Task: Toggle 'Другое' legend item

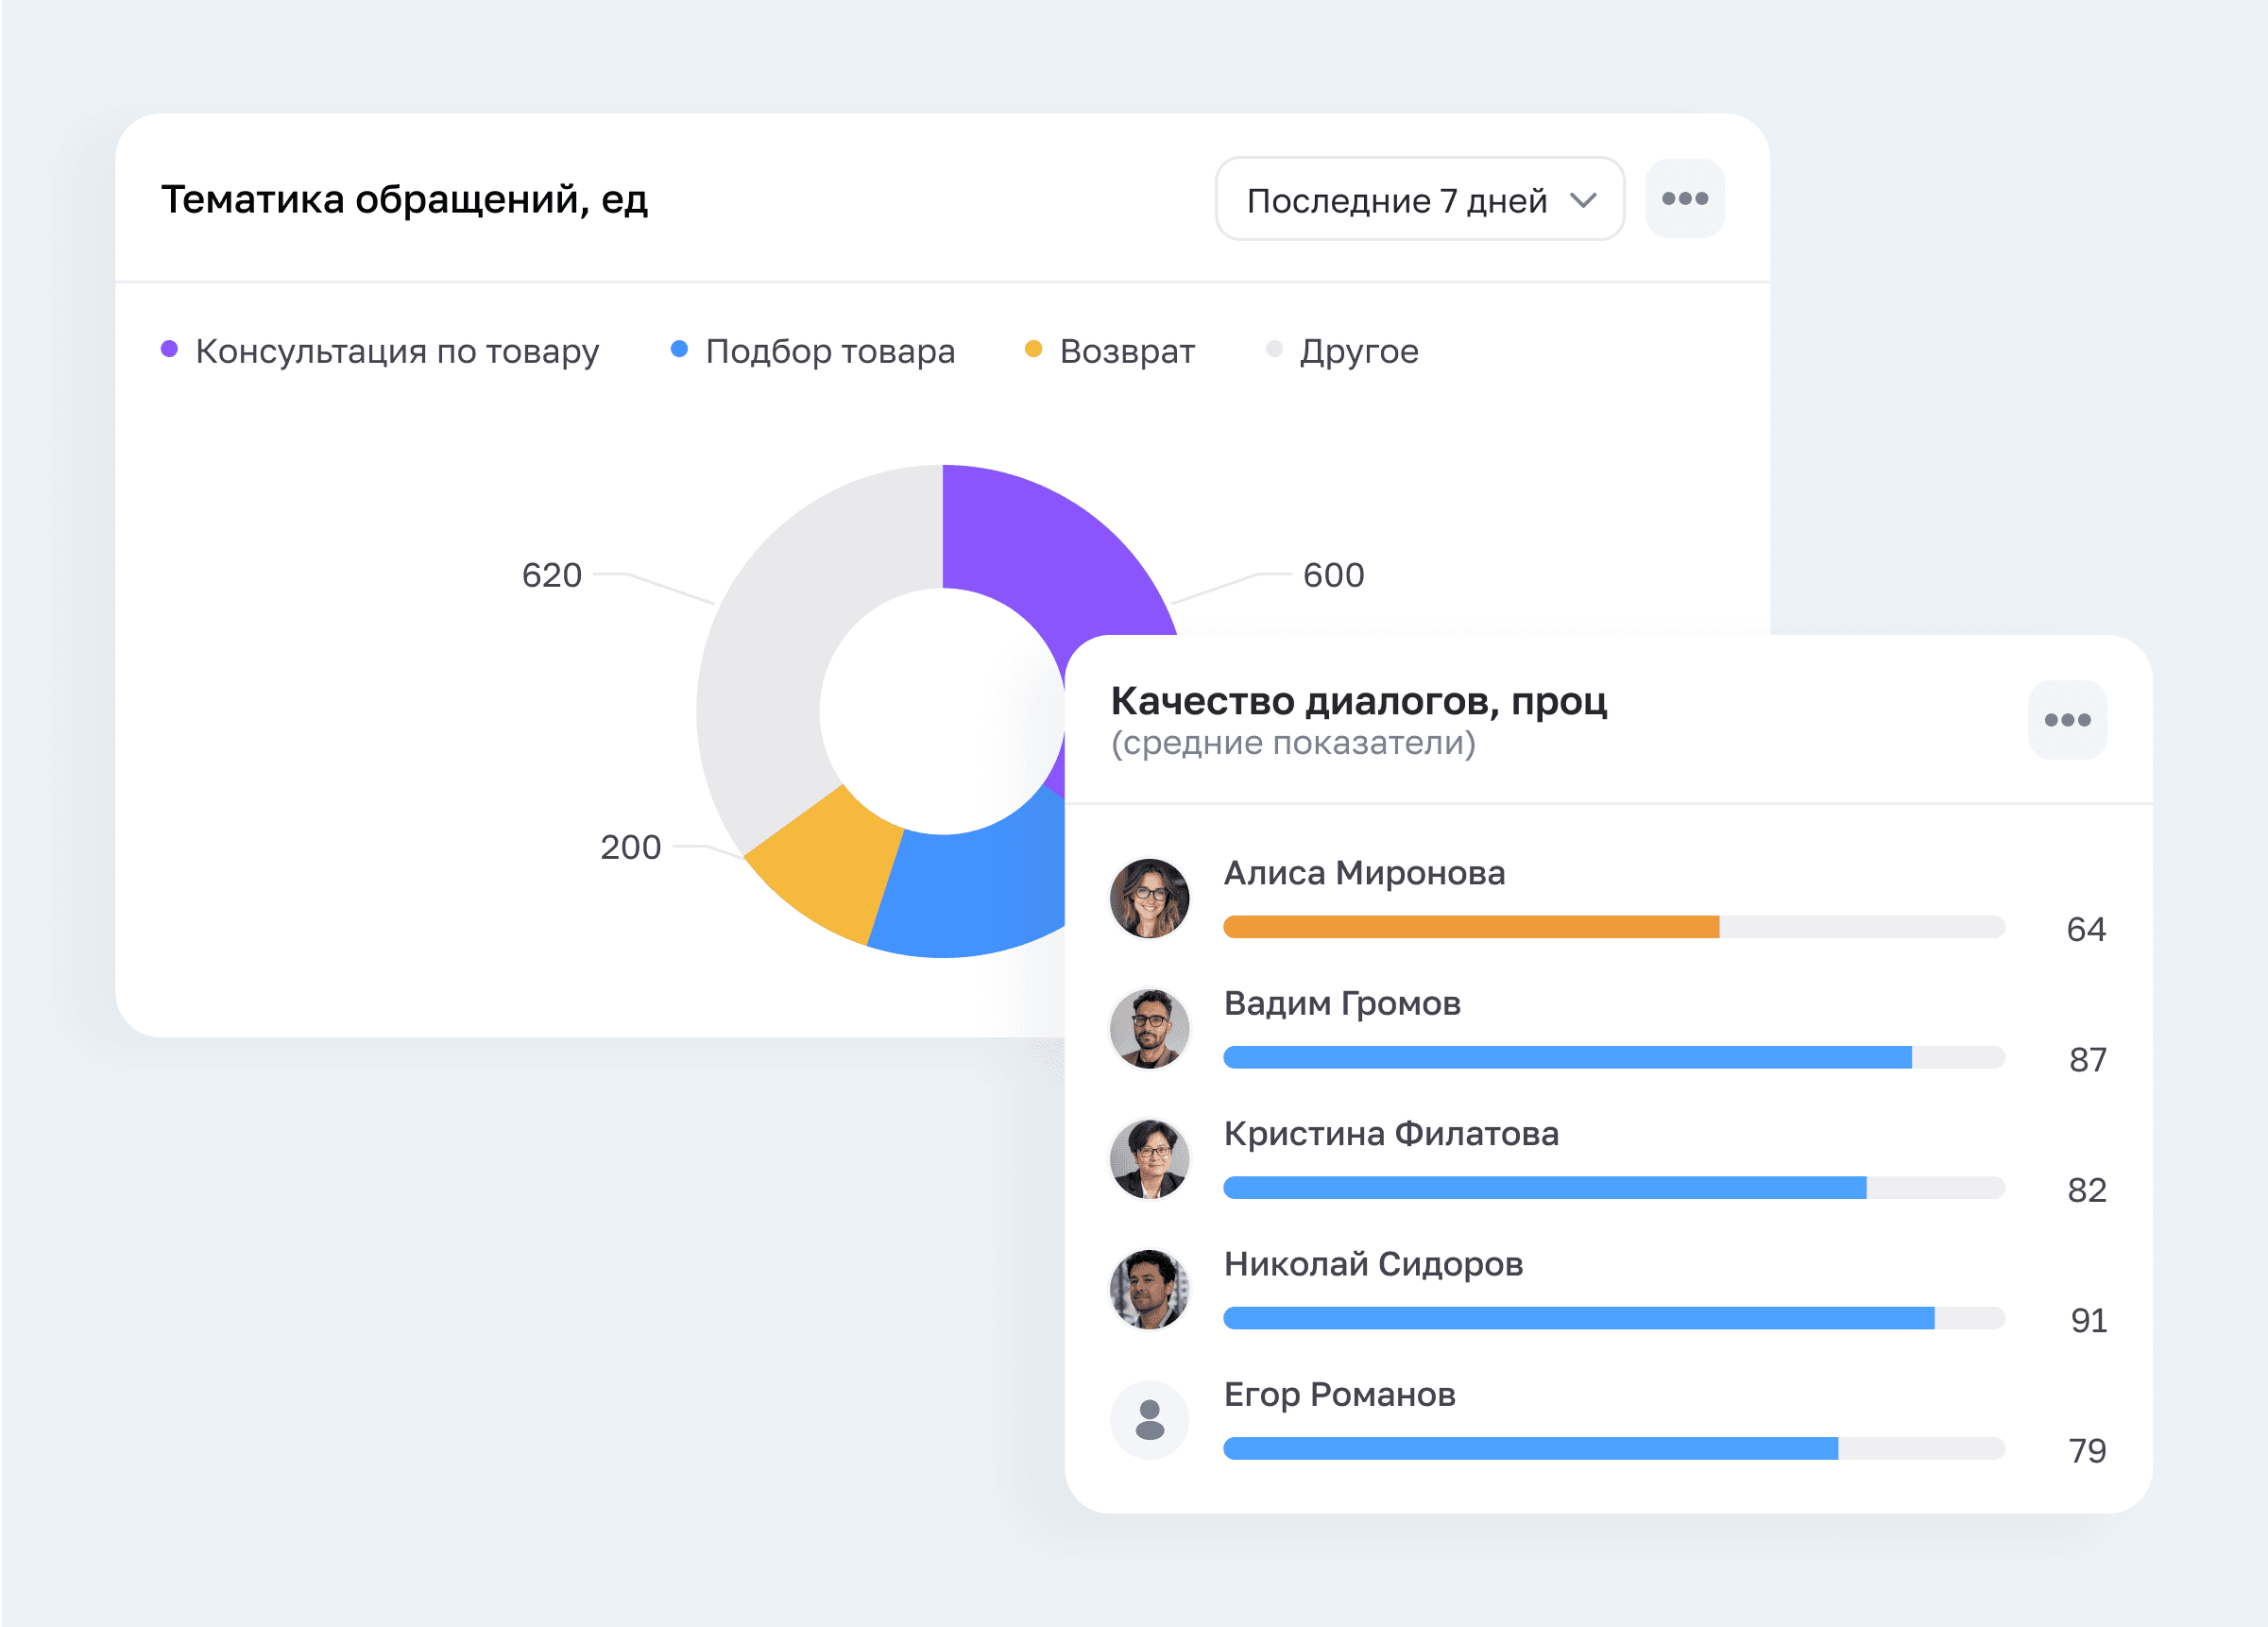Action: [1342, 351]
